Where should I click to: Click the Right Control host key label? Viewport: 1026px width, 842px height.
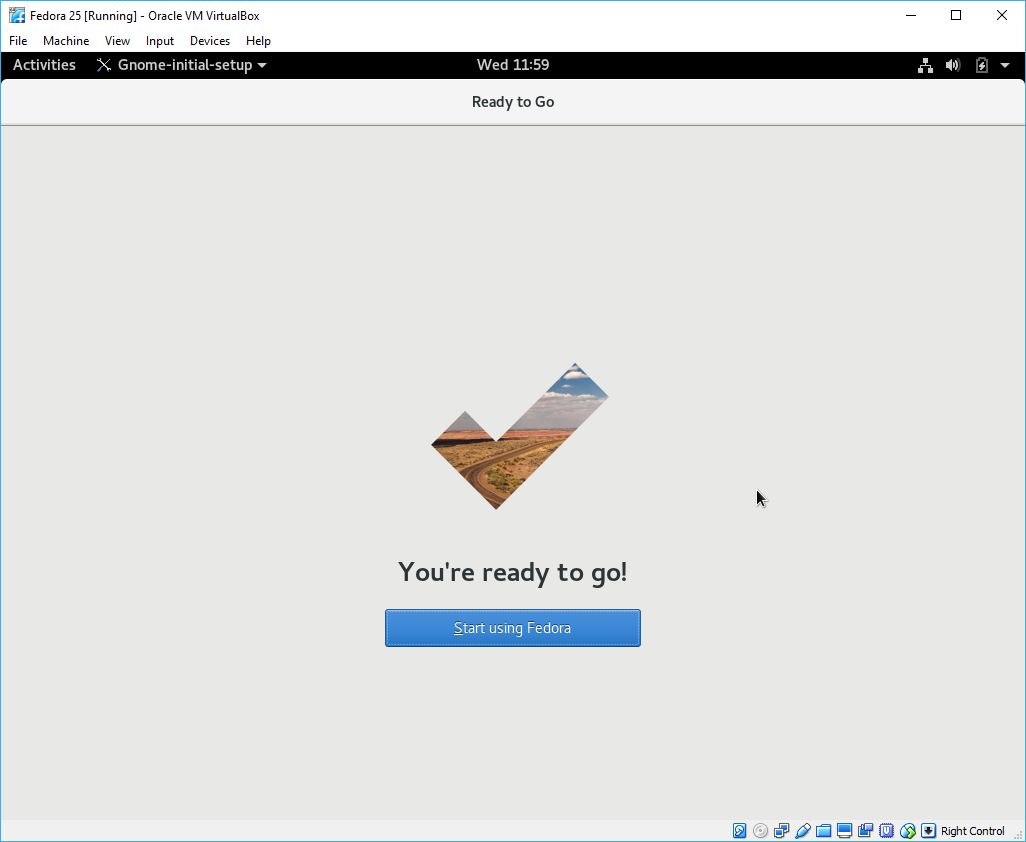(972, 831)
